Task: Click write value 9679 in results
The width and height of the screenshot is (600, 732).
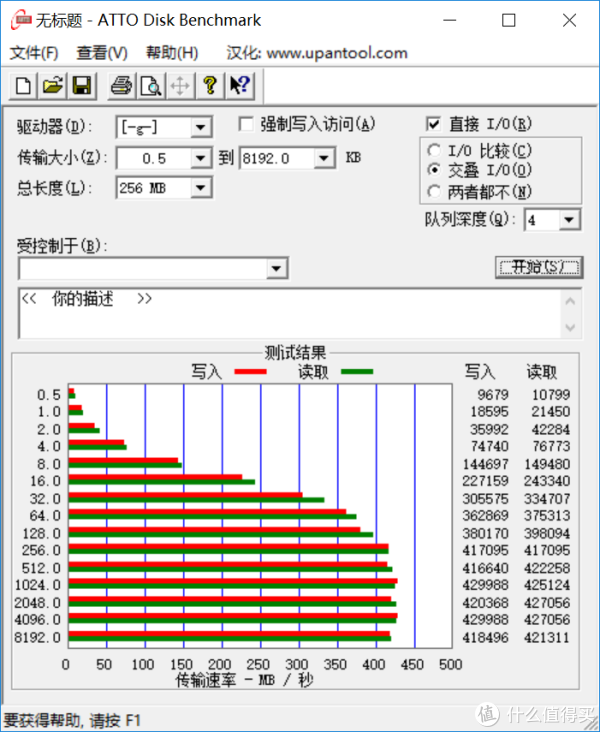Action: click(493, 394)
